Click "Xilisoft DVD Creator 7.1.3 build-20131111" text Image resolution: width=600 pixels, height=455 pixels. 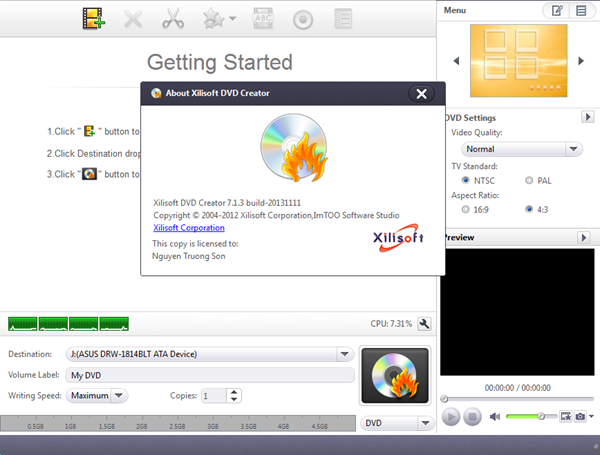click(x=227, y=203)
